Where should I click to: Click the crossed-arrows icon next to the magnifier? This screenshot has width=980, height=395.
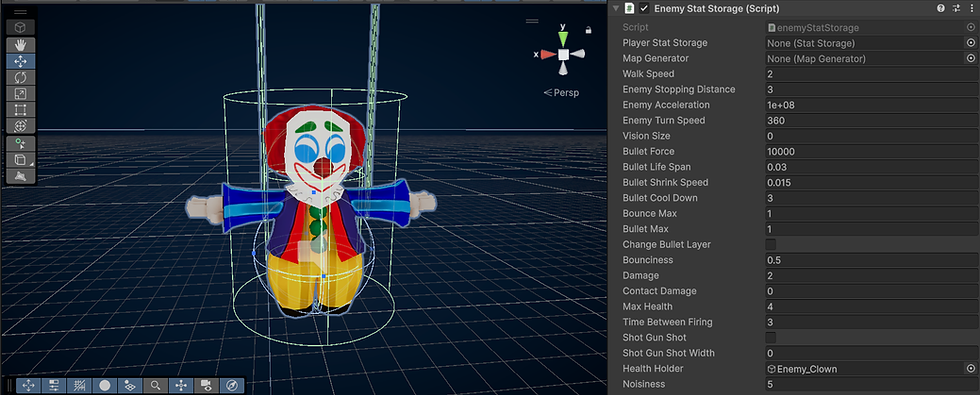tap(181, 386)
